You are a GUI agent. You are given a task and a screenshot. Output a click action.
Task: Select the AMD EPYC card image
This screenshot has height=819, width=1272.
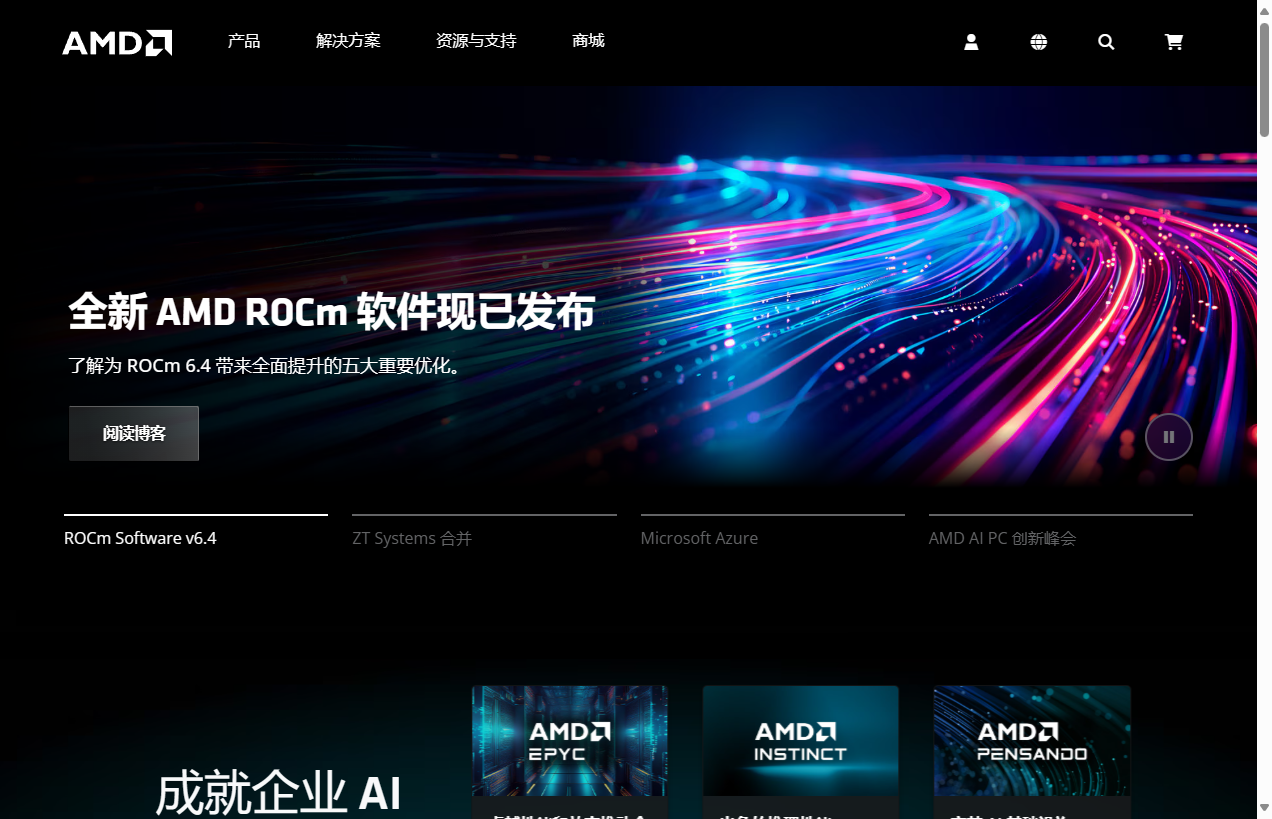pyautogui.click(x=569, y=741)
